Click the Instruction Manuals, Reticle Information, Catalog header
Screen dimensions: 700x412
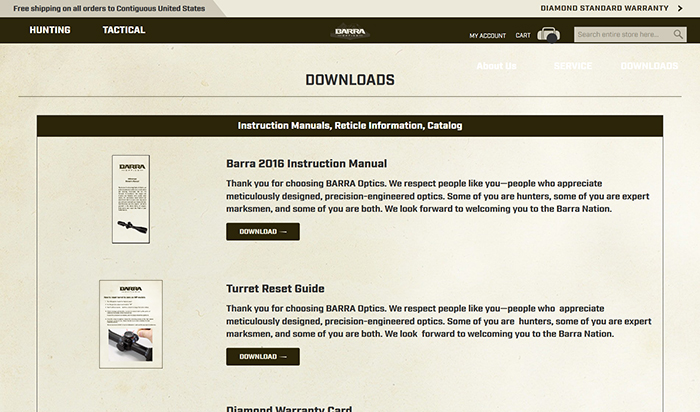(350, 126)
